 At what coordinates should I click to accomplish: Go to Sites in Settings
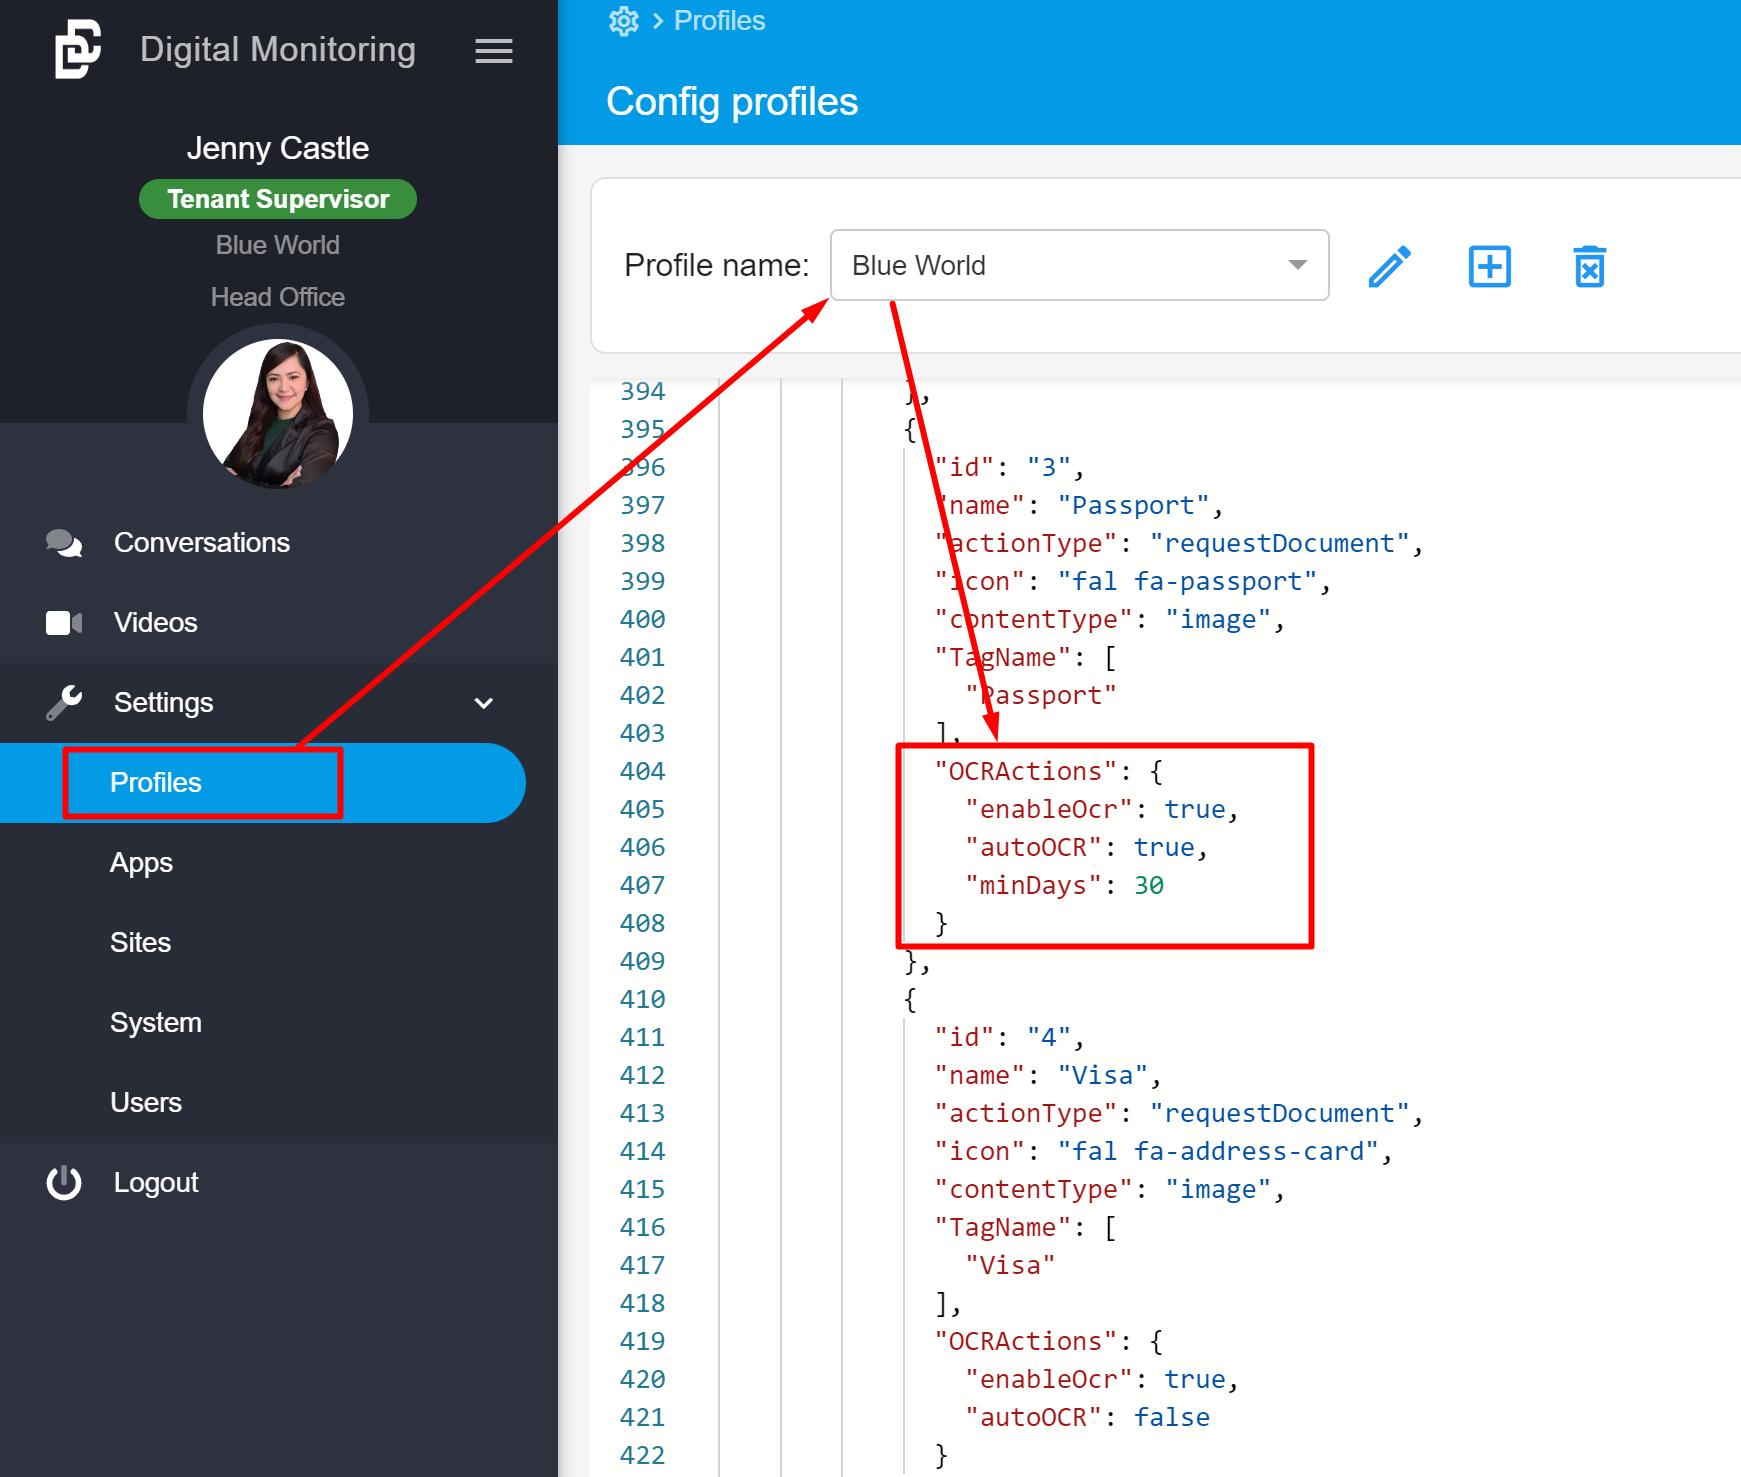click(x=140, y=943)
